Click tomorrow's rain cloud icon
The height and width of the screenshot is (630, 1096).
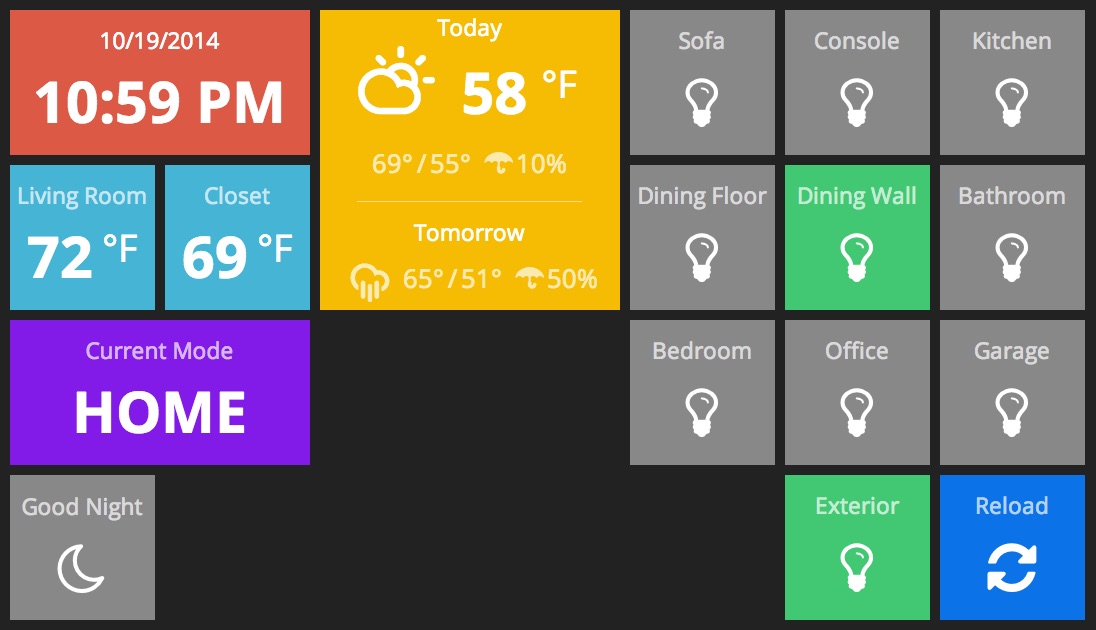370,282
